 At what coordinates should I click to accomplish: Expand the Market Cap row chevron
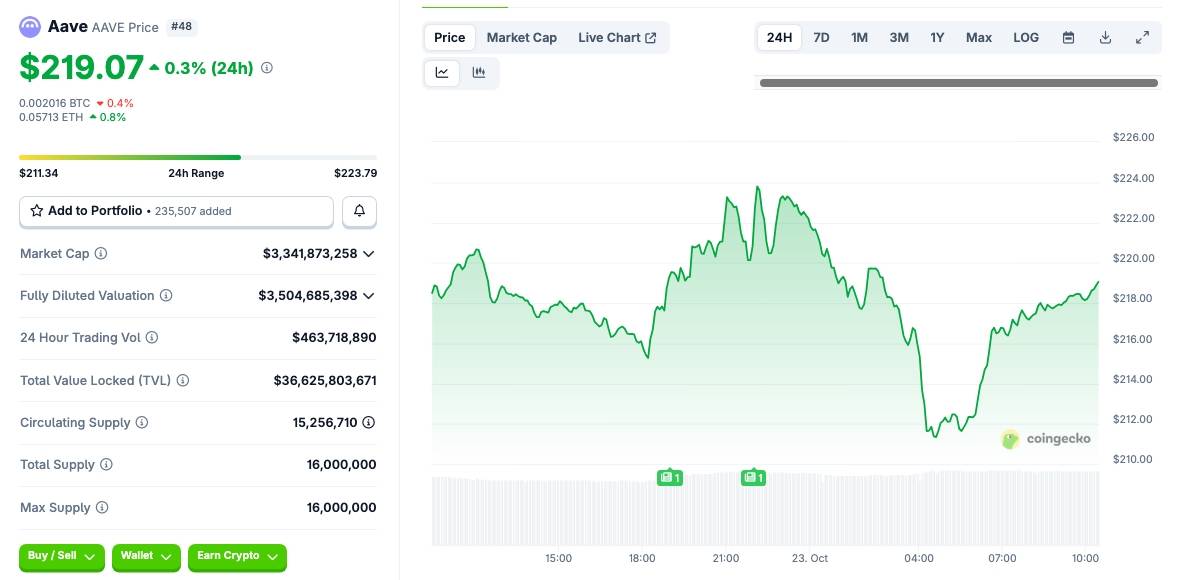coord(368,253)
